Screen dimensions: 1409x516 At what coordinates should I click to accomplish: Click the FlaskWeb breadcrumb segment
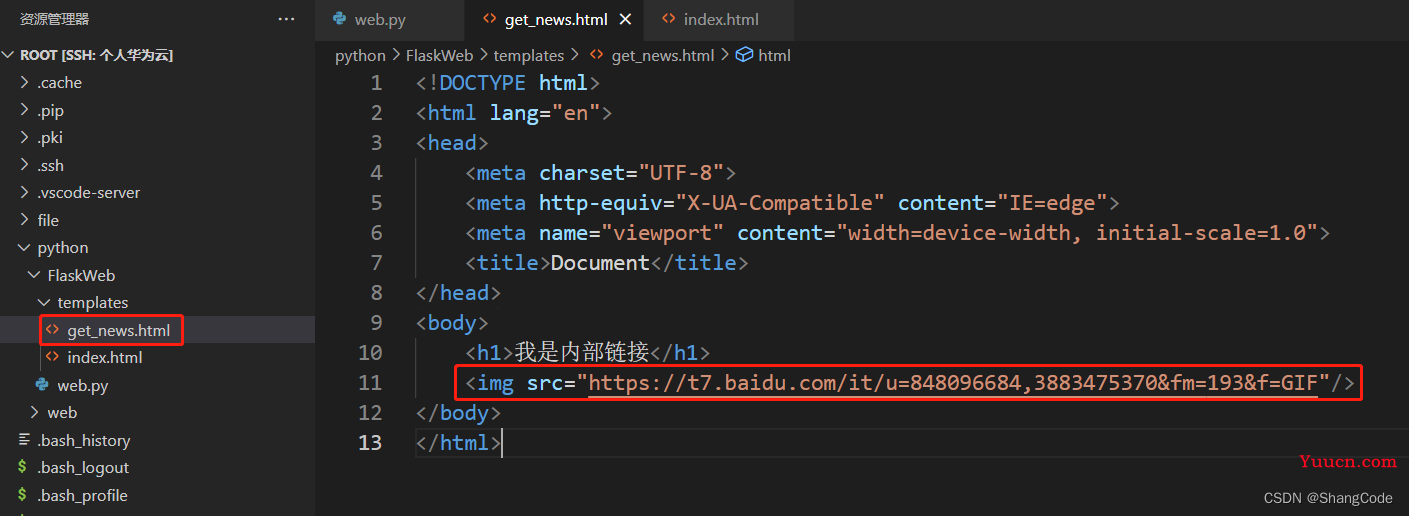tap(440, 55)
